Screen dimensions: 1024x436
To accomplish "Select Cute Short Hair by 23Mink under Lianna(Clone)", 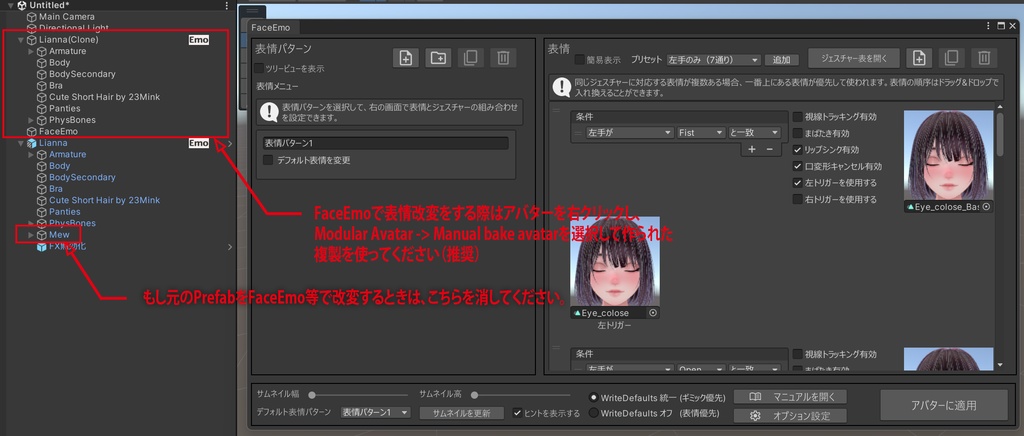I will tap(104, 97).
